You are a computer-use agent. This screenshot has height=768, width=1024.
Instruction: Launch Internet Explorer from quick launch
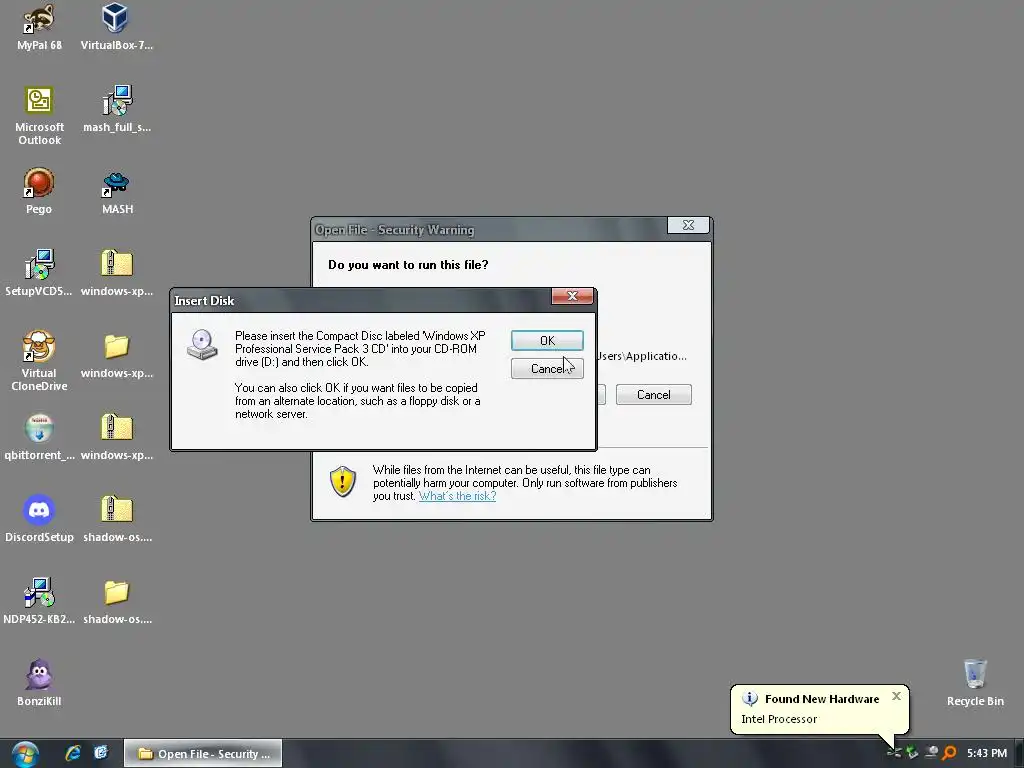pyautogui.click(x=73, y=753)
